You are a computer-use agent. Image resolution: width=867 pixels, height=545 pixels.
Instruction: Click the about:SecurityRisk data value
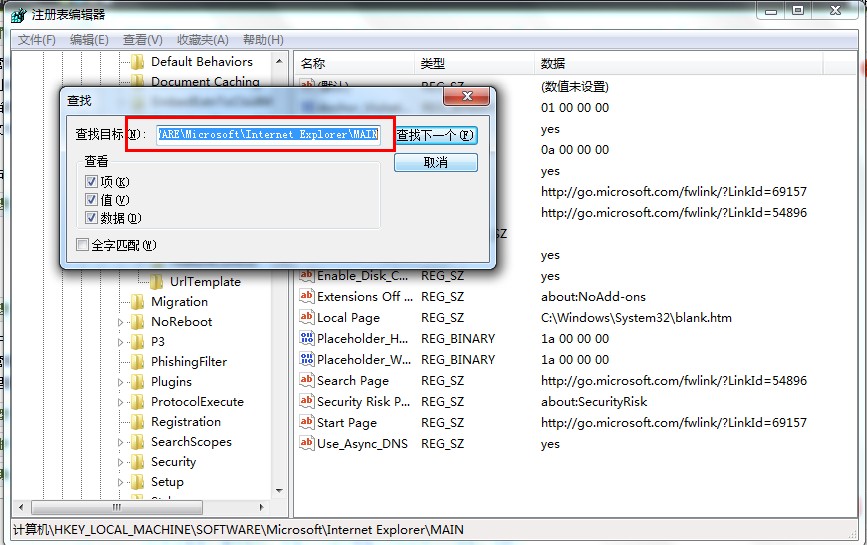pyautogui.click(x=594, y=401)
